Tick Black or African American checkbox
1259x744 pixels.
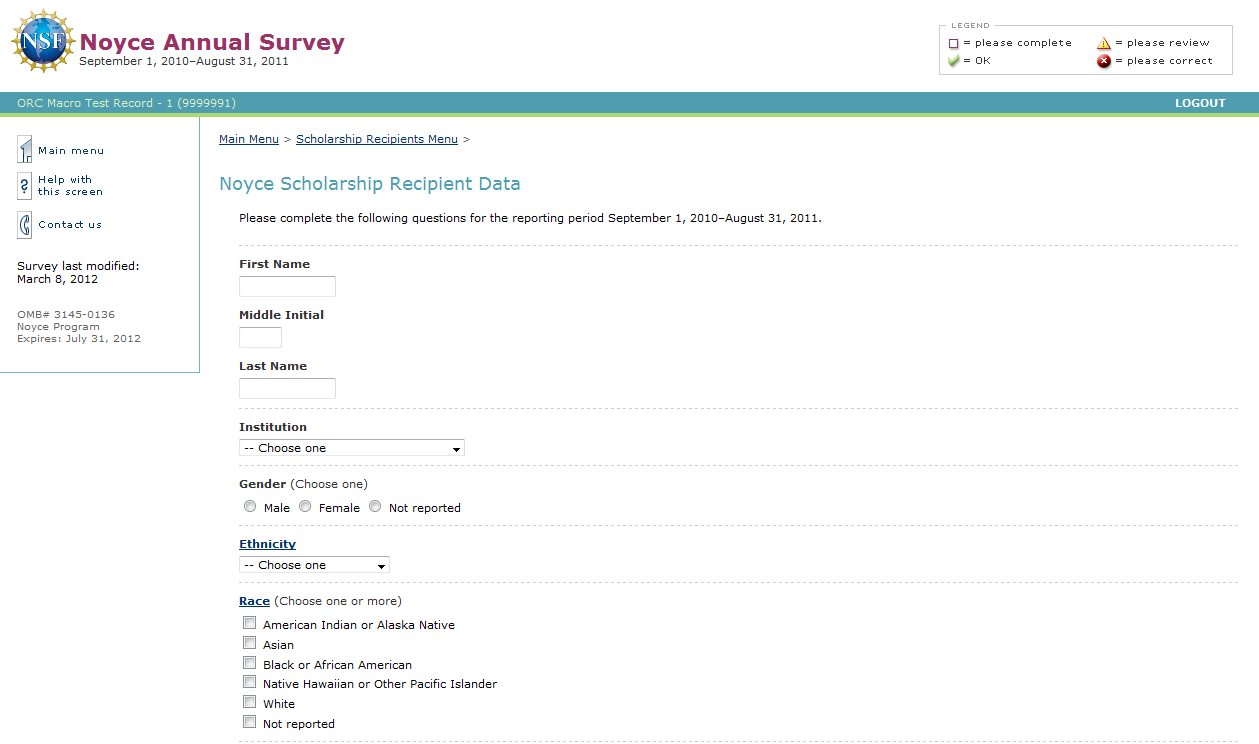250,664
